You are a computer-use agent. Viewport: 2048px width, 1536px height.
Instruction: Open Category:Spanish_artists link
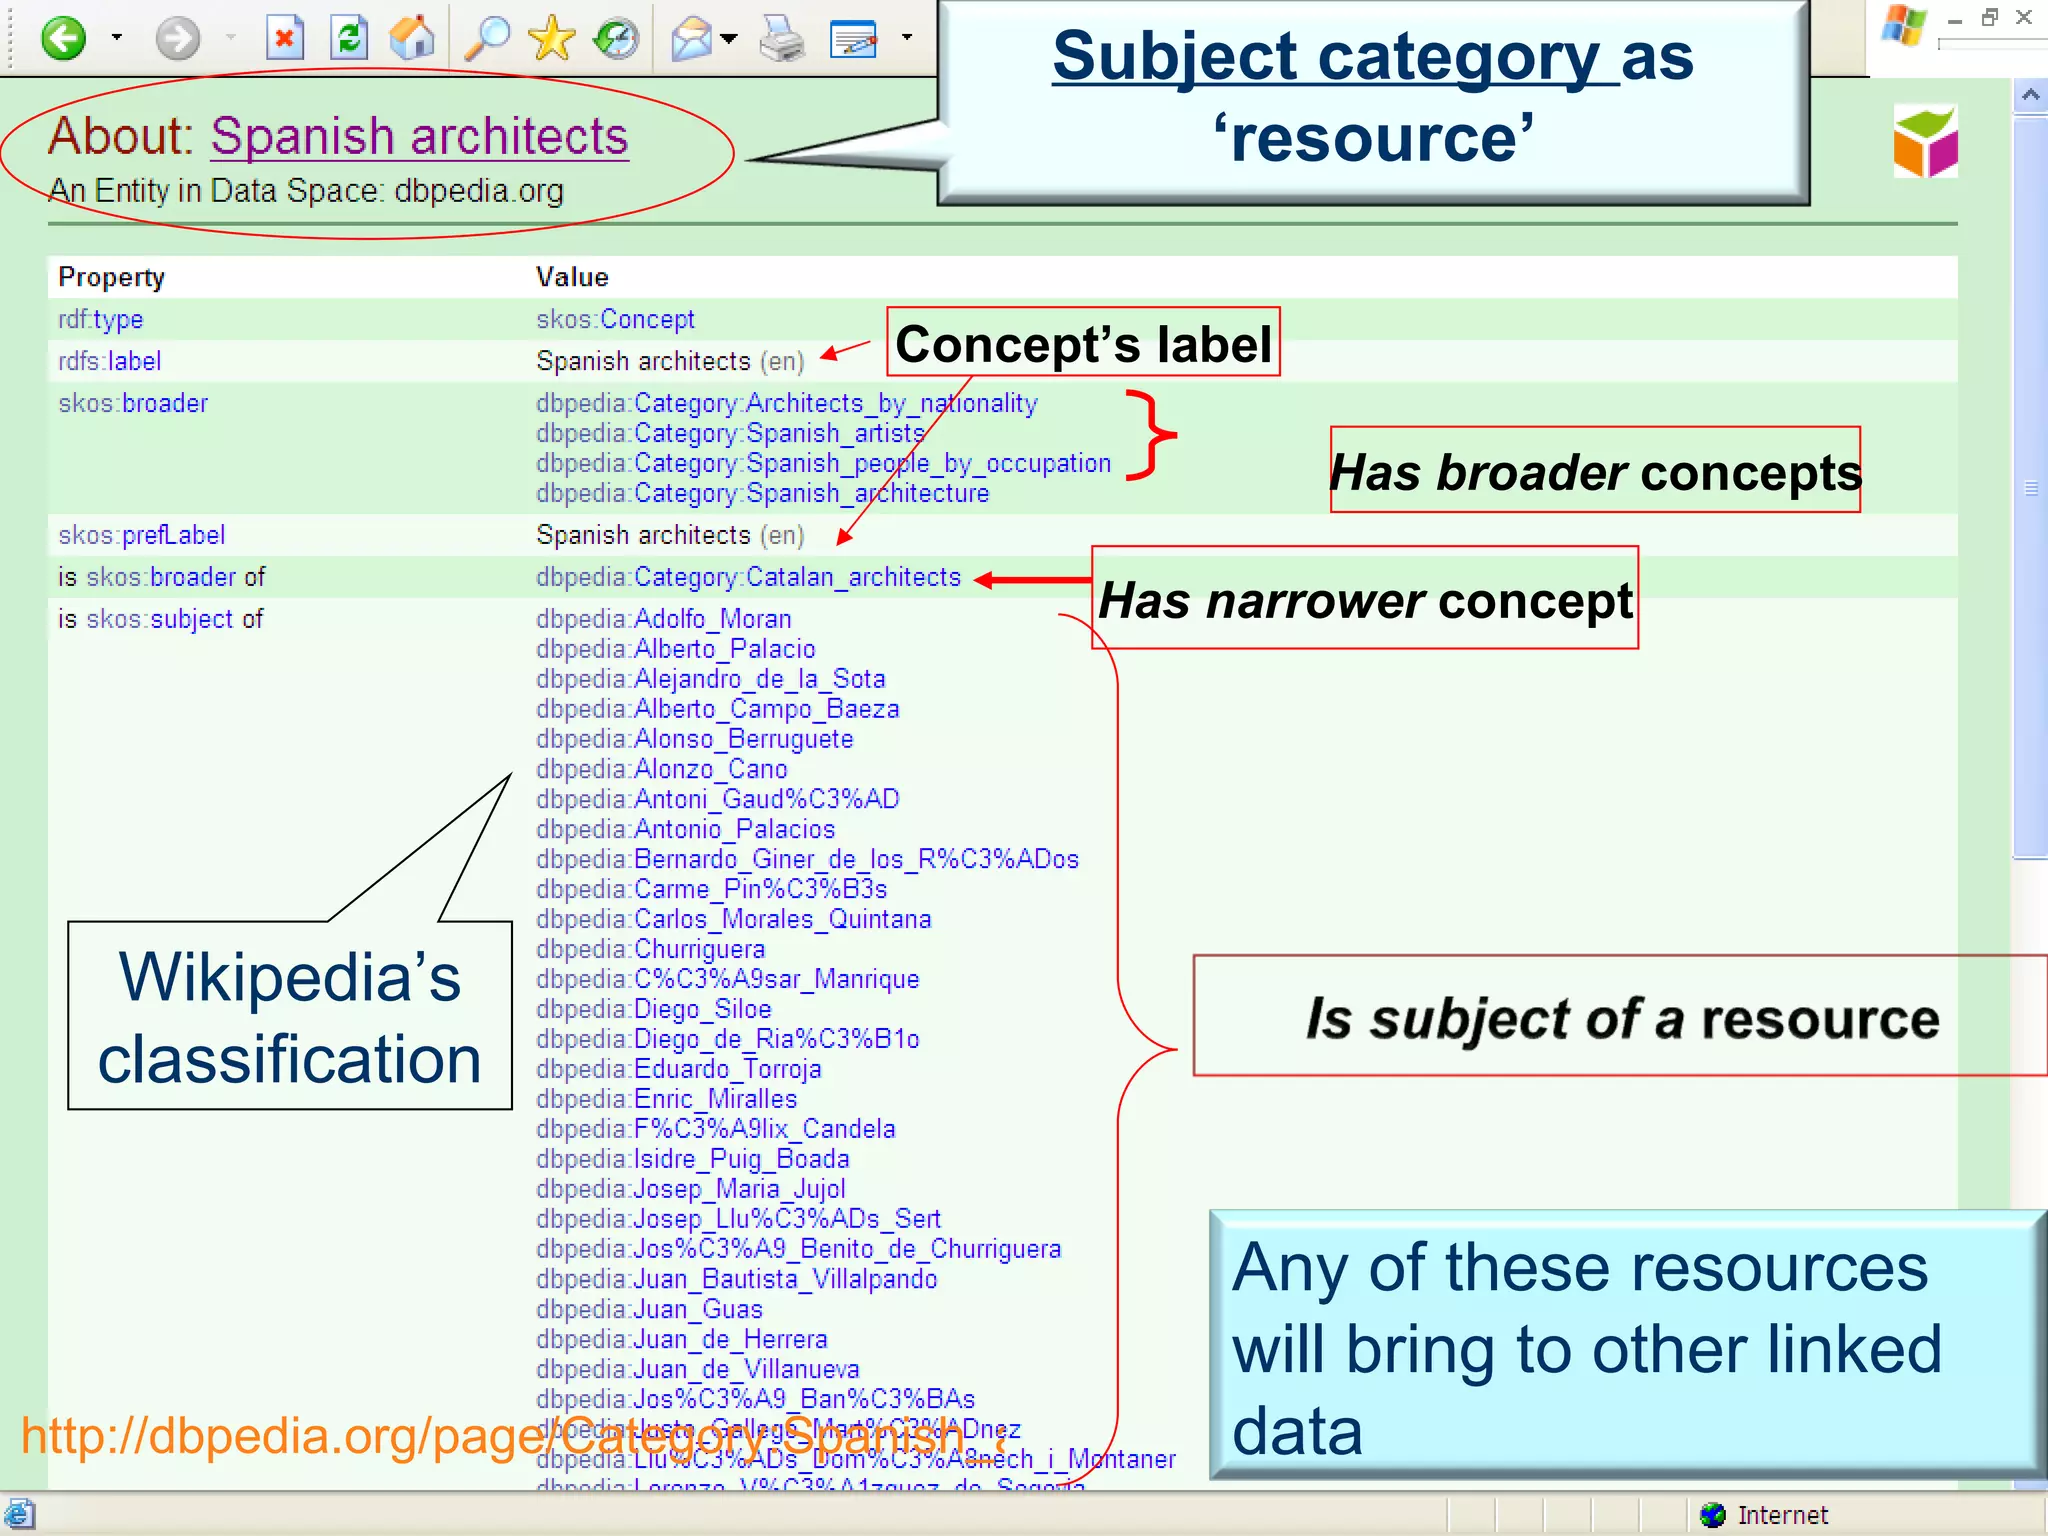coord(730,433)
